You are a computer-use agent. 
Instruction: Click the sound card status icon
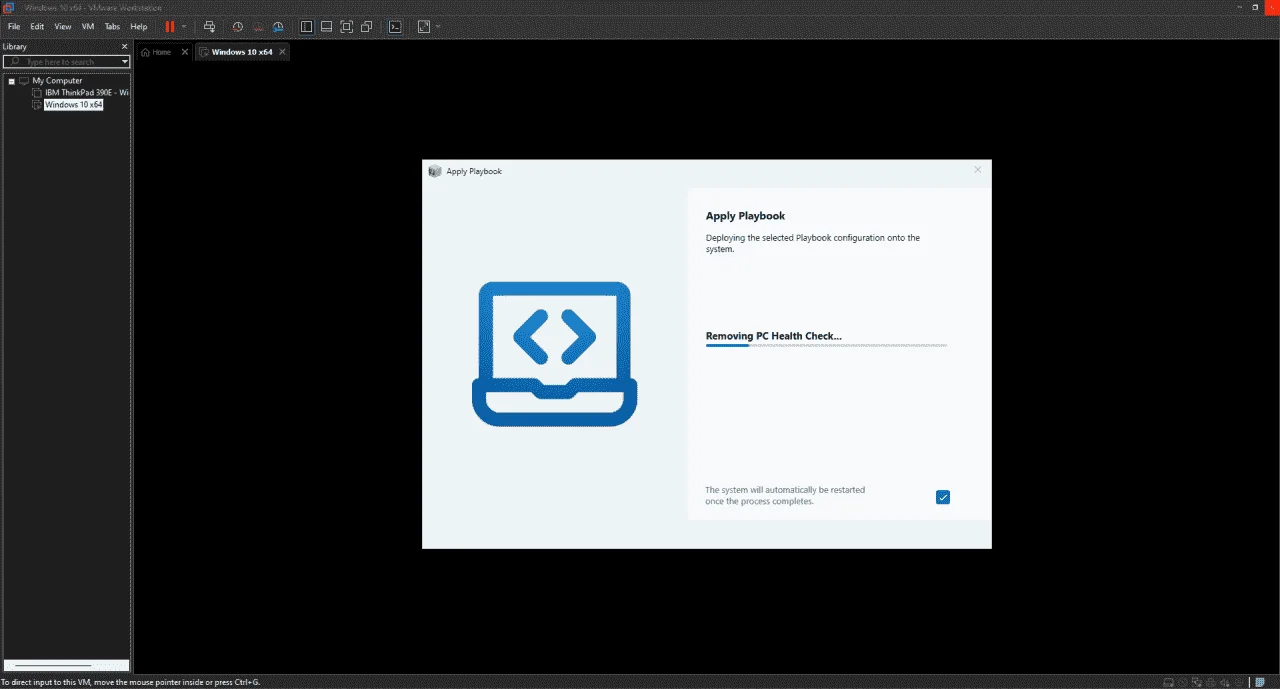click(1225, 681)
